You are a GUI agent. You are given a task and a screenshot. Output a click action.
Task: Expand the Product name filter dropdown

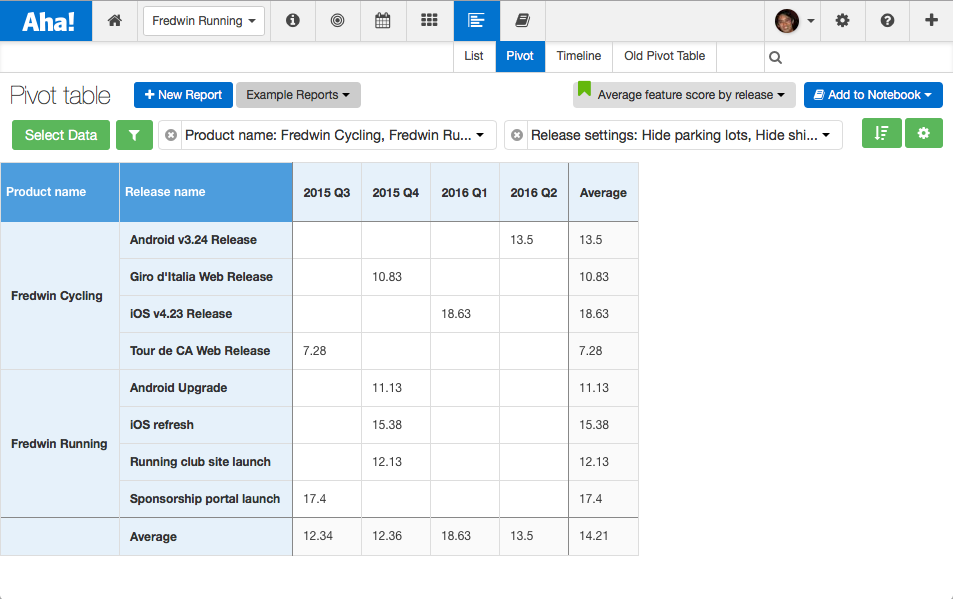click(480, 135)
